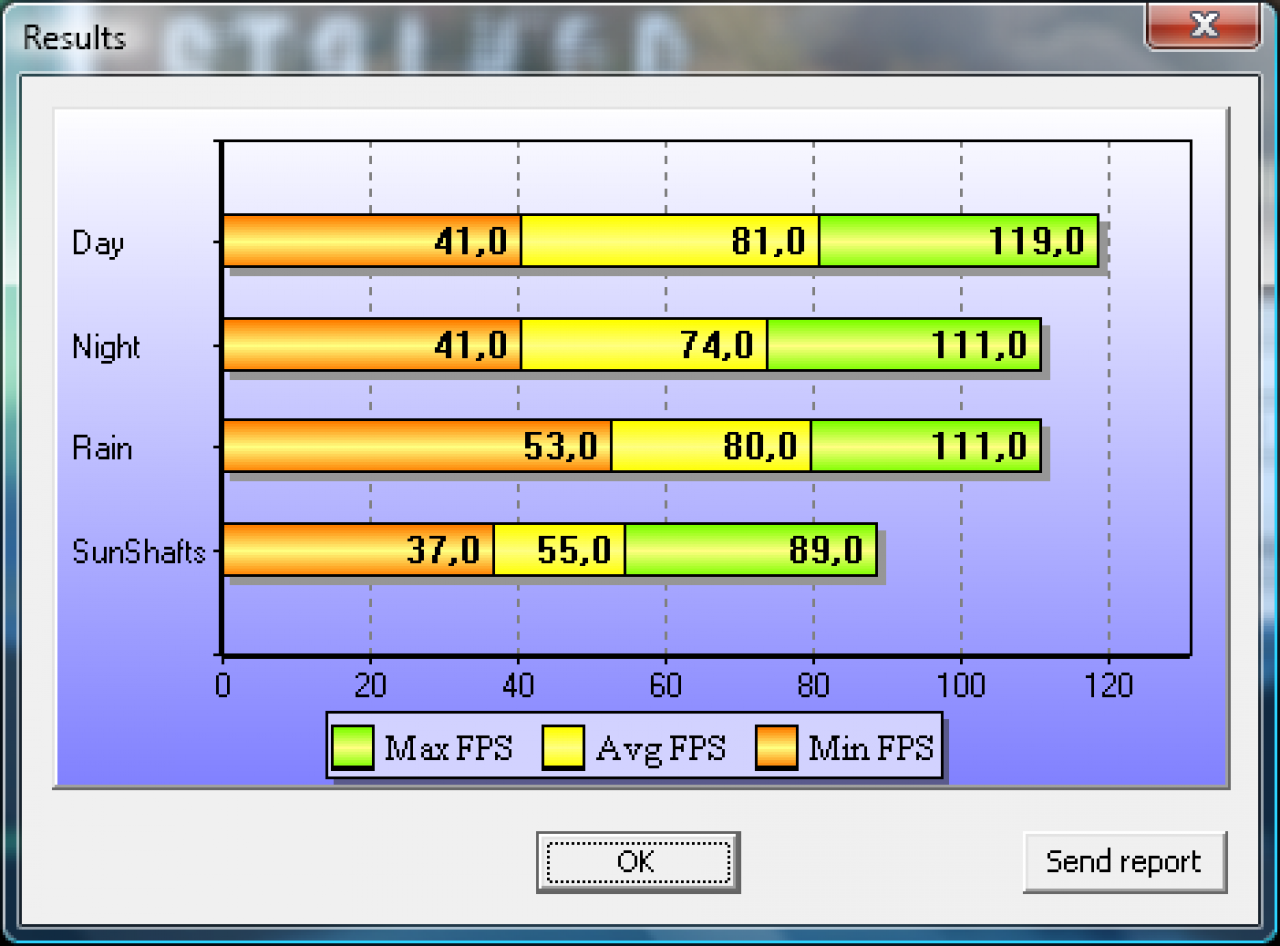Click the green Max FPS legend swatch
Image resolution: width=1280 pixels, height=946 pixels.
coord(352,747)
